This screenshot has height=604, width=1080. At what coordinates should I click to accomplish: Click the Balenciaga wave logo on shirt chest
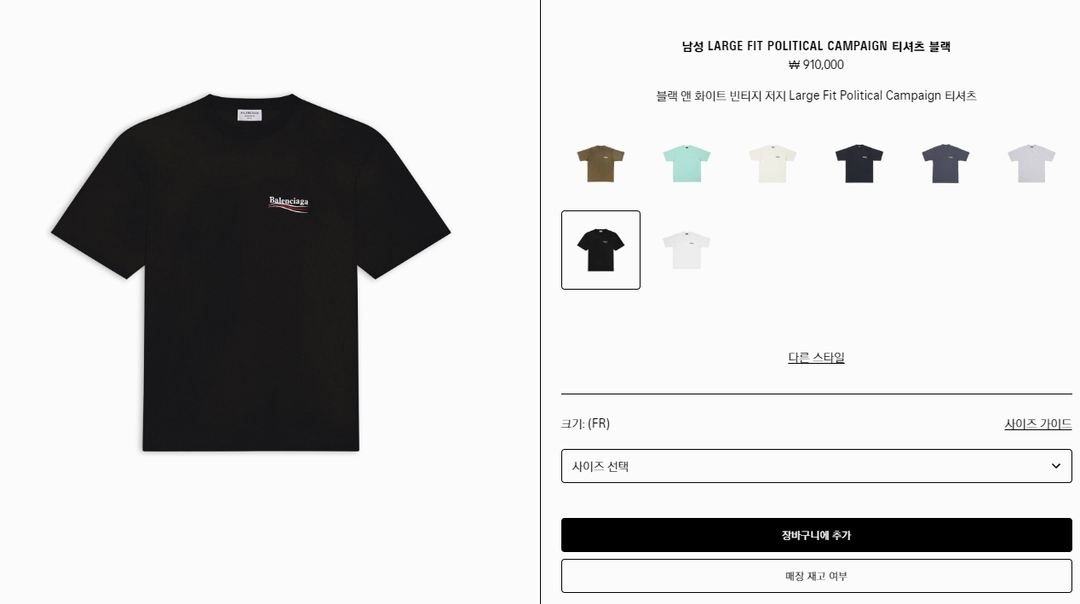289,205
